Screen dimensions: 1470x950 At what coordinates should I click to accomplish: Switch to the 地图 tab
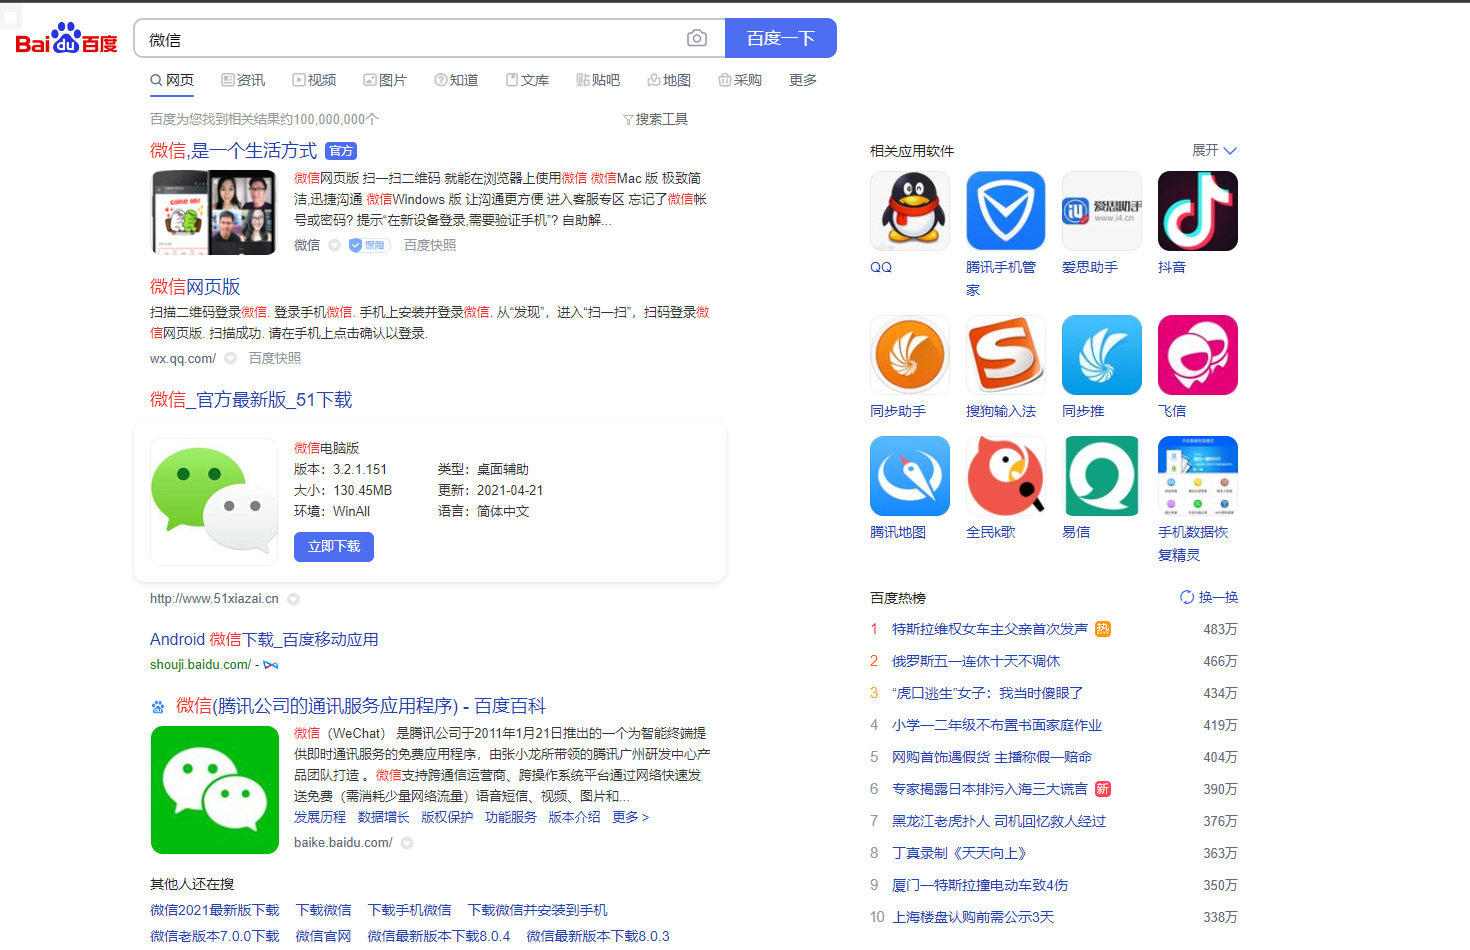[669, 80]
